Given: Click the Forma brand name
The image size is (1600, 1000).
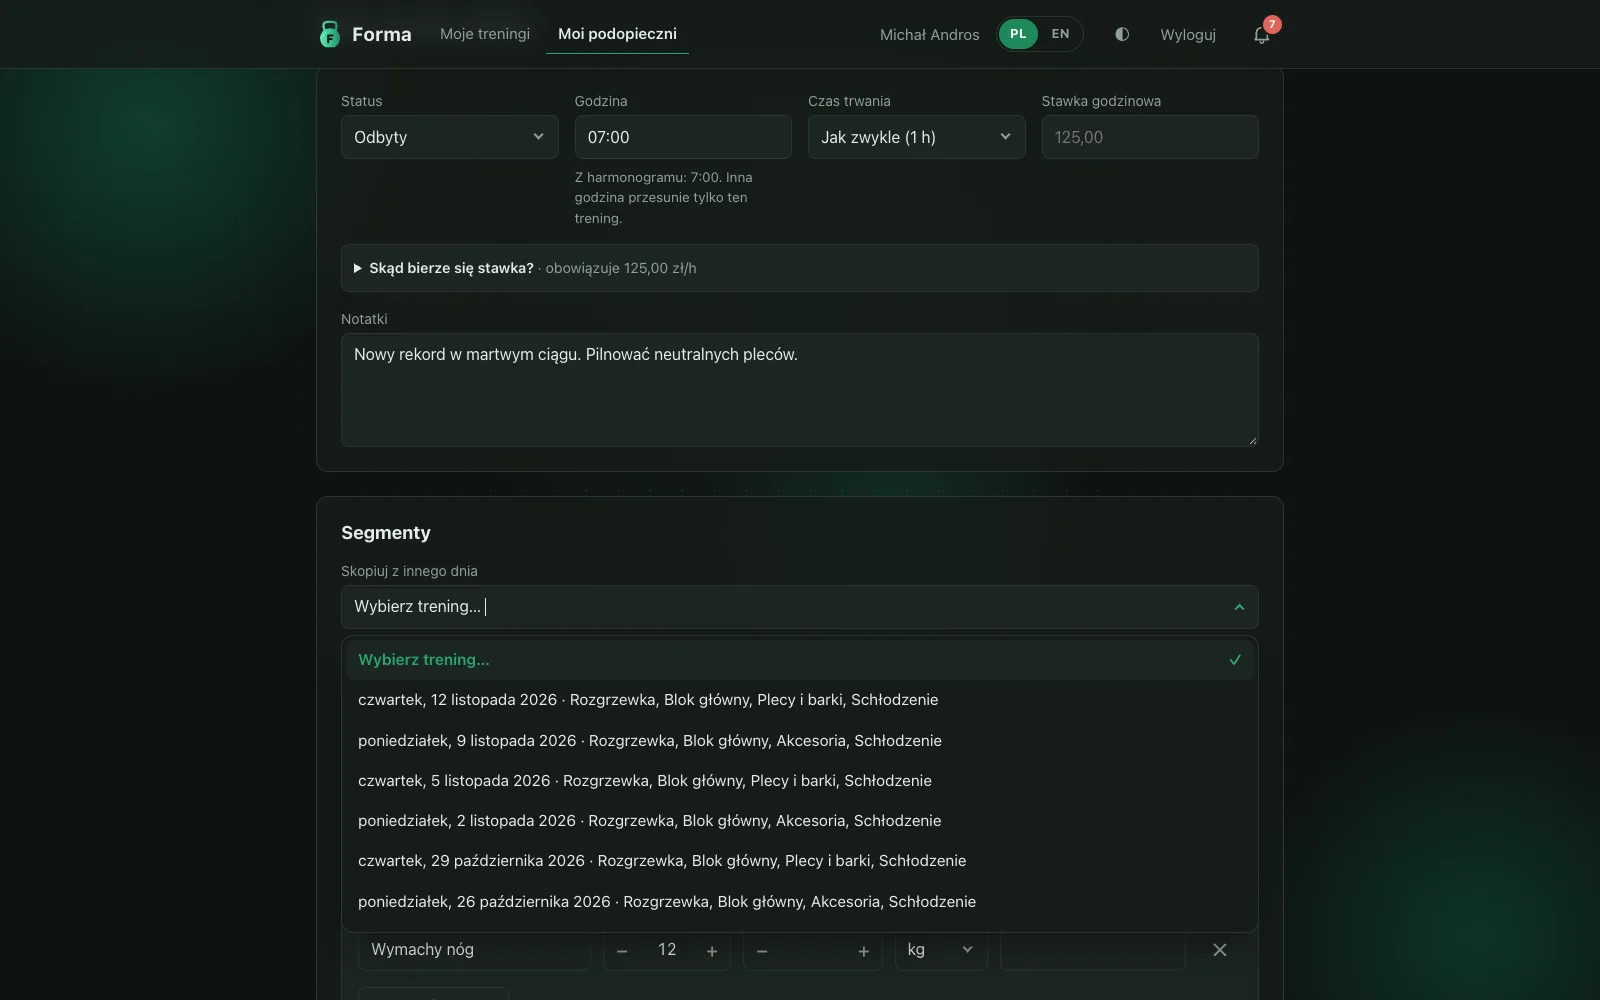Looking at the screenshot, I should (381, 34).
